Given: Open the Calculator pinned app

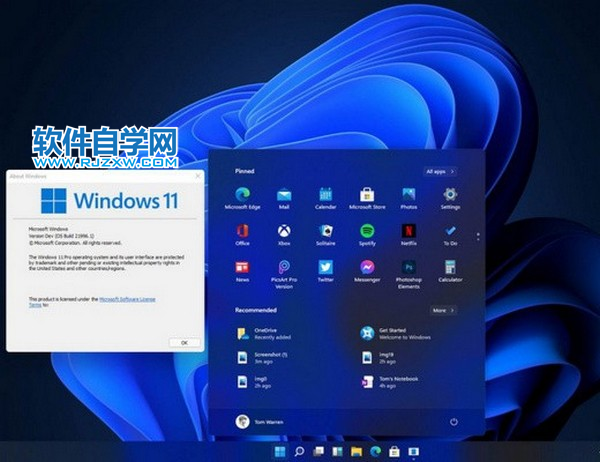Looking at the screenshot, I should point(450,271).
